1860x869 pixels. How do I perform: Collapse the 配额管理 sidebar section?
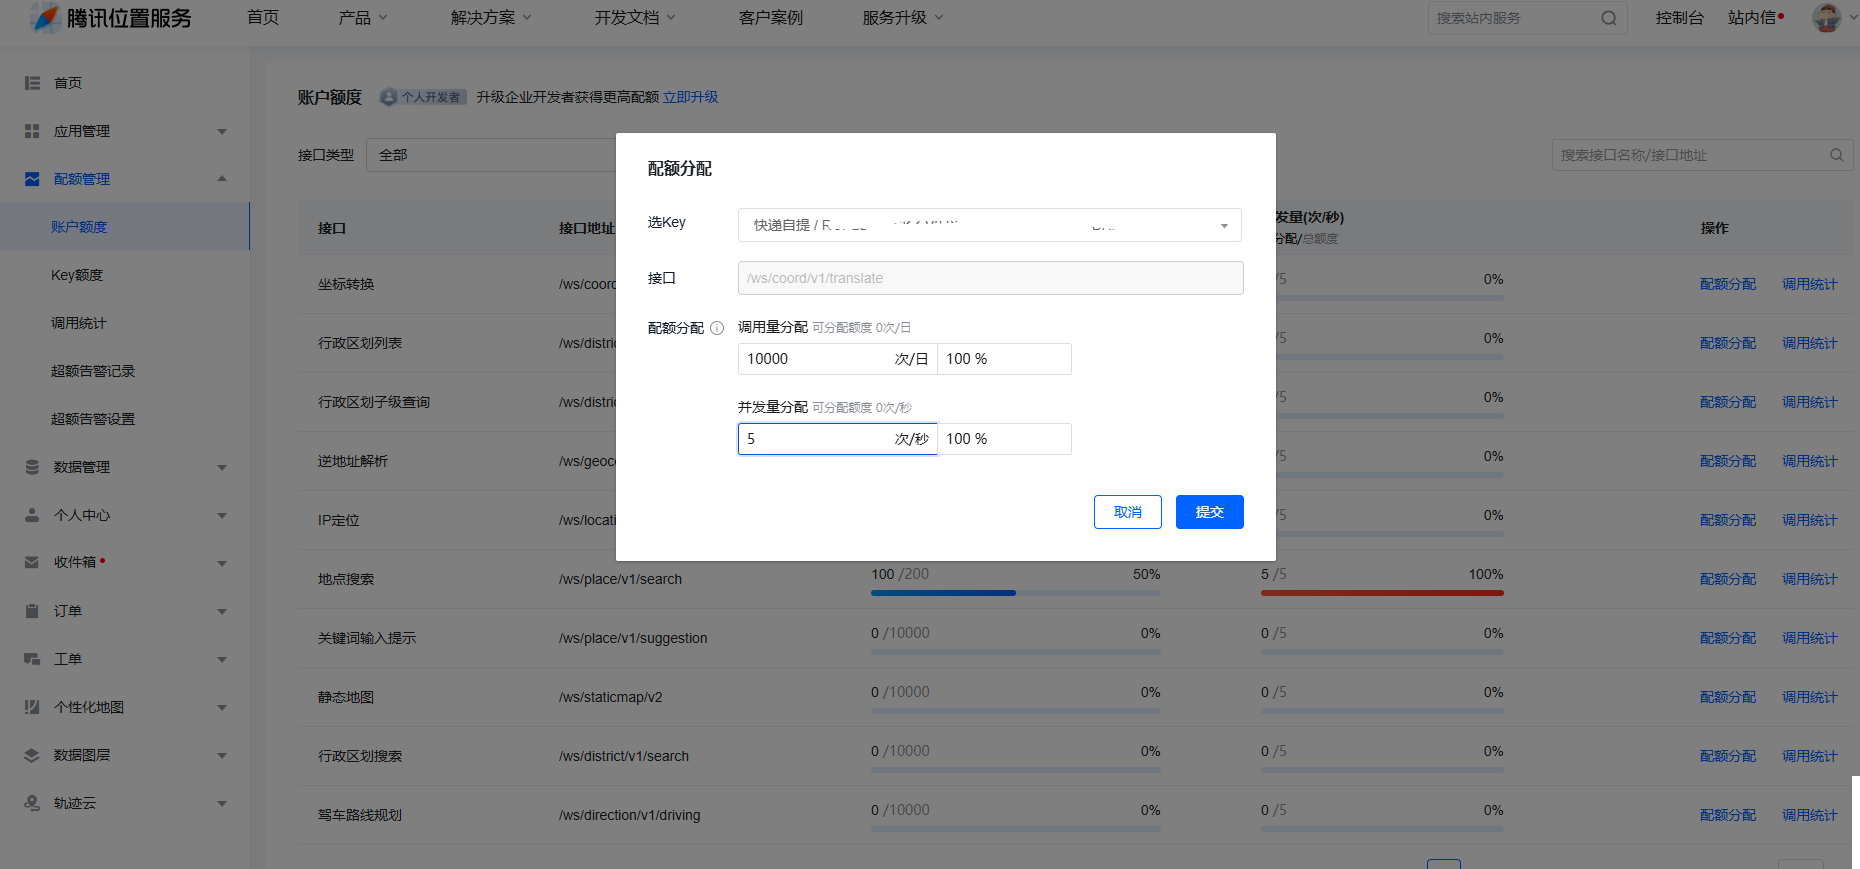[x=222, y=179]
